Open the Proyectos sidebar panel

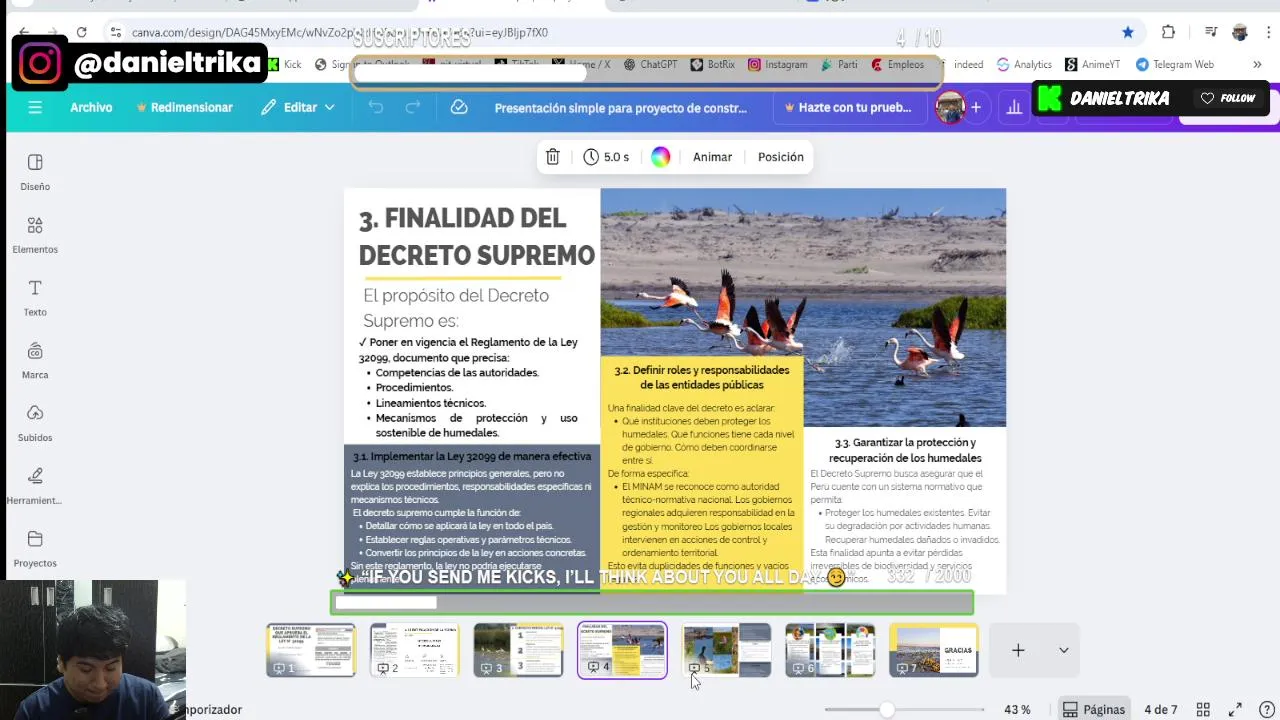pos(35,549)
